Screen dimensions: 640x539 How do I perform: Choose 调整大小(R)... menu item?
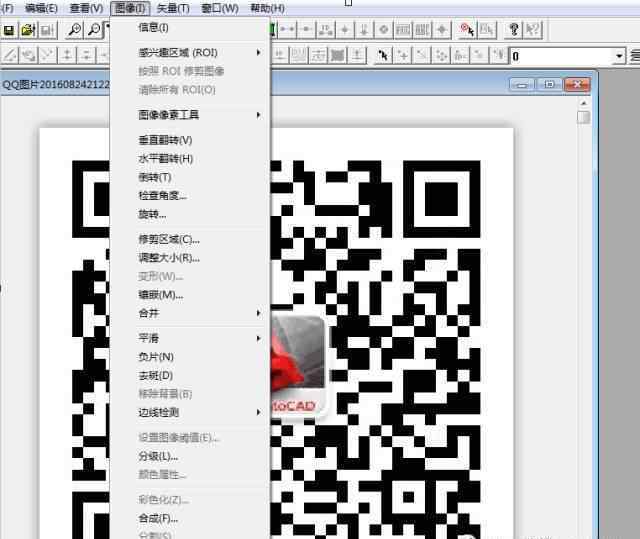point(189,258)
